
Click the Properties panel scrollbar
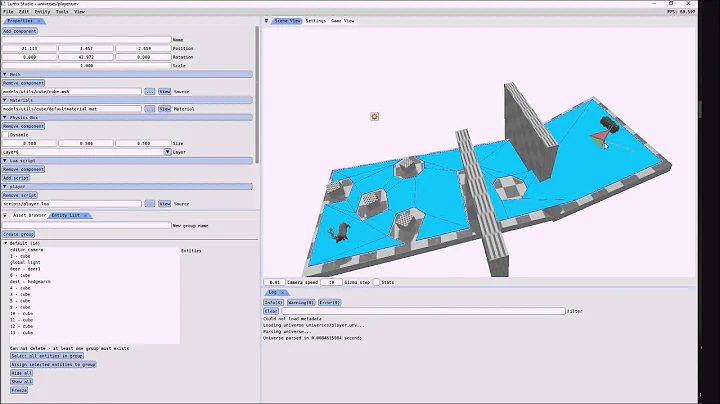point(257,94)
